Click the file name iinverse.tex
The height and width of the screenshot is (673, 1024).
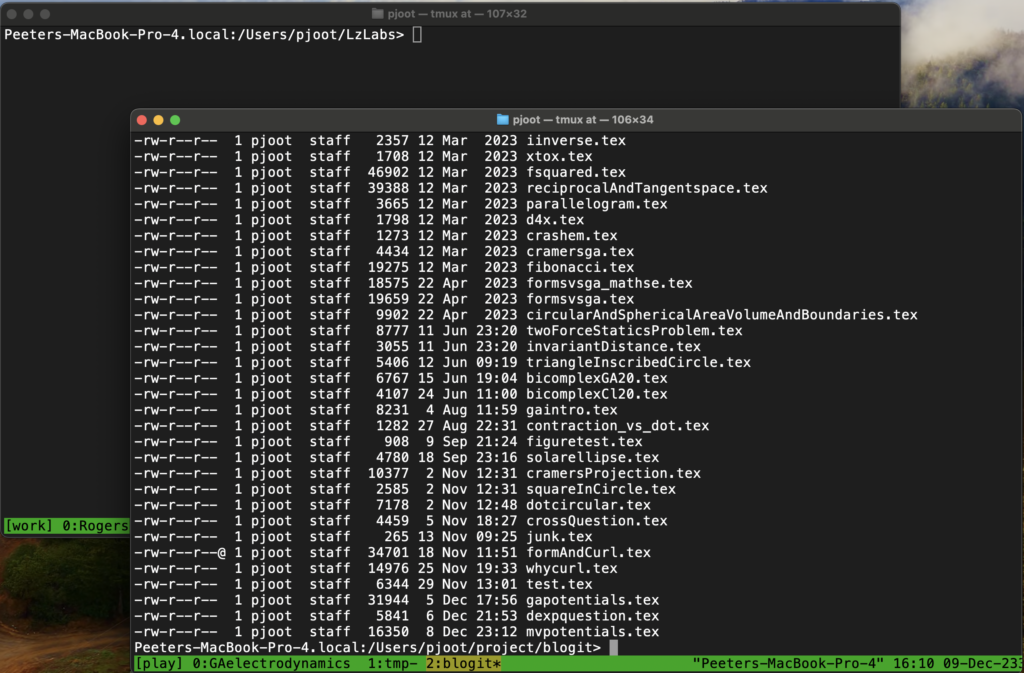pyautogui.click(x=576, y=140)
